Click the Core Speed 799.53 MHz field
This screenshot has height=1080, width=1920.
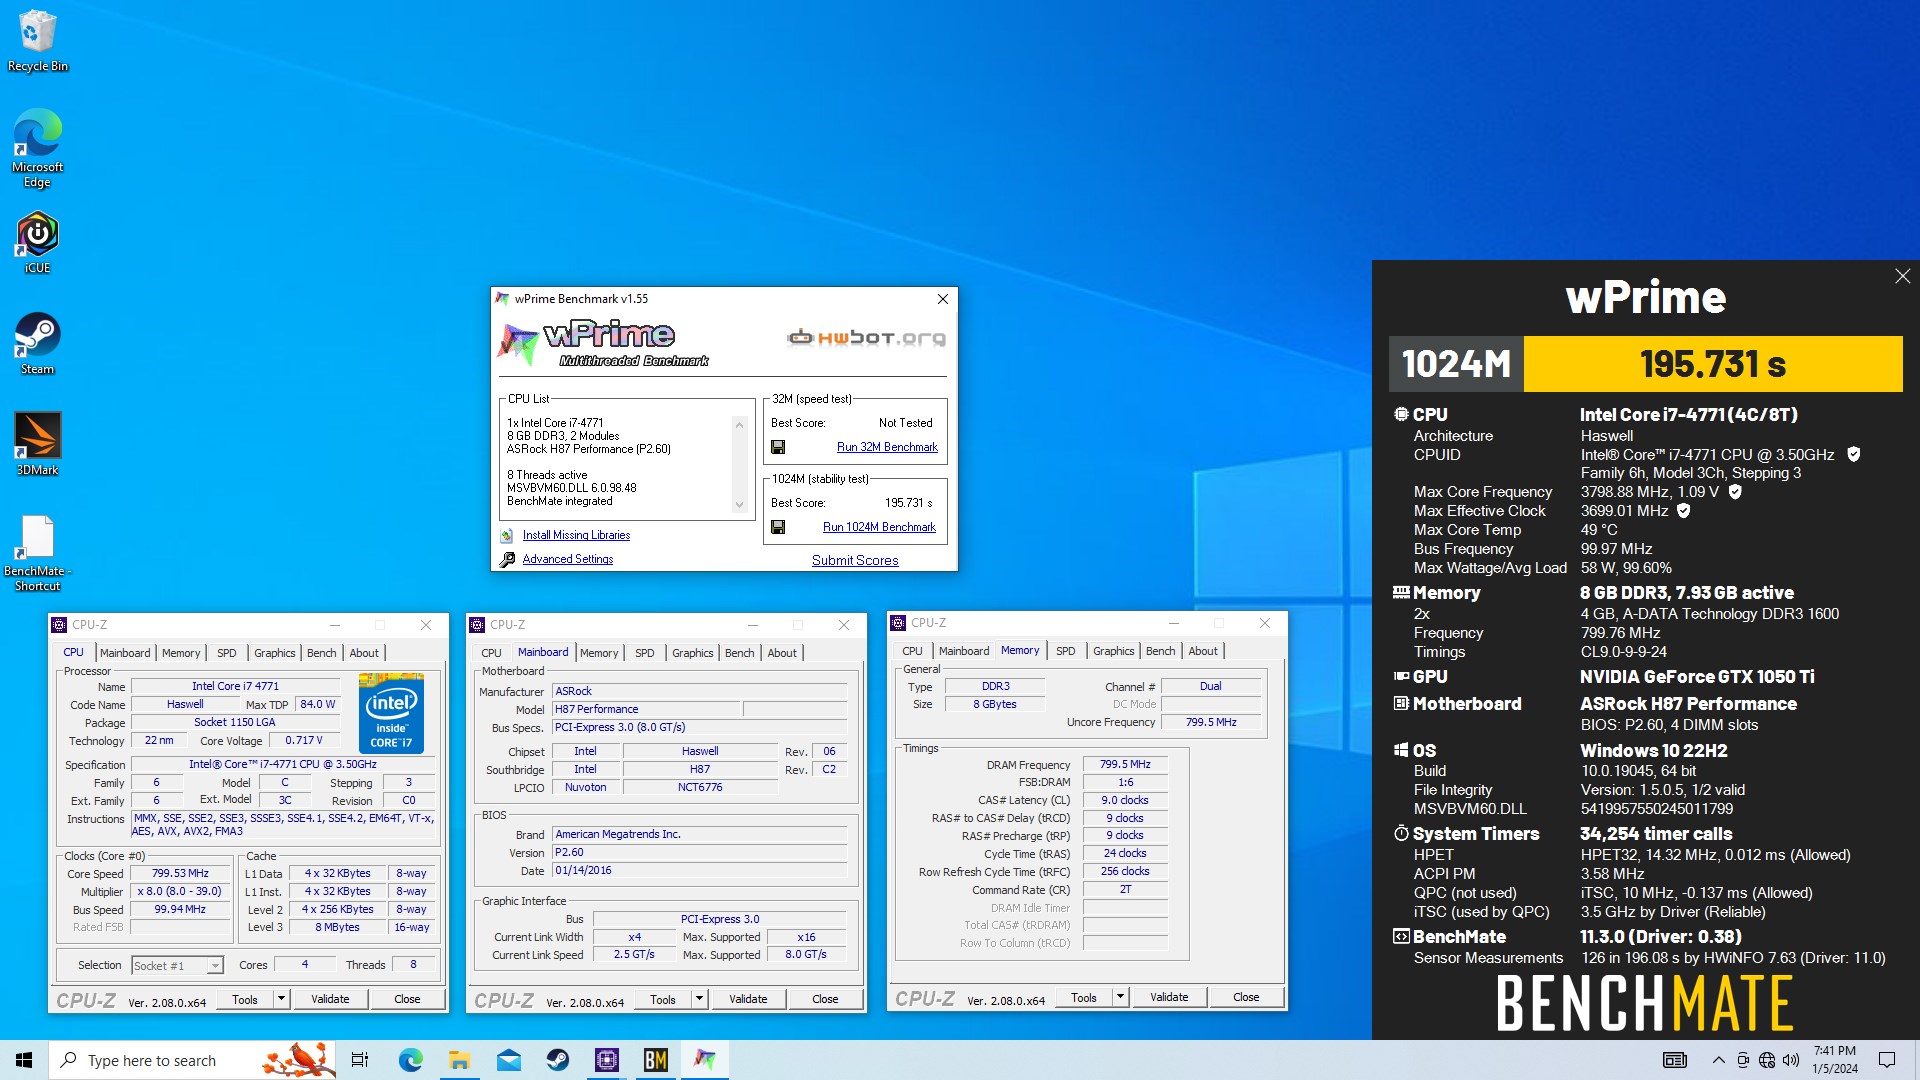(x=180, y=874)
